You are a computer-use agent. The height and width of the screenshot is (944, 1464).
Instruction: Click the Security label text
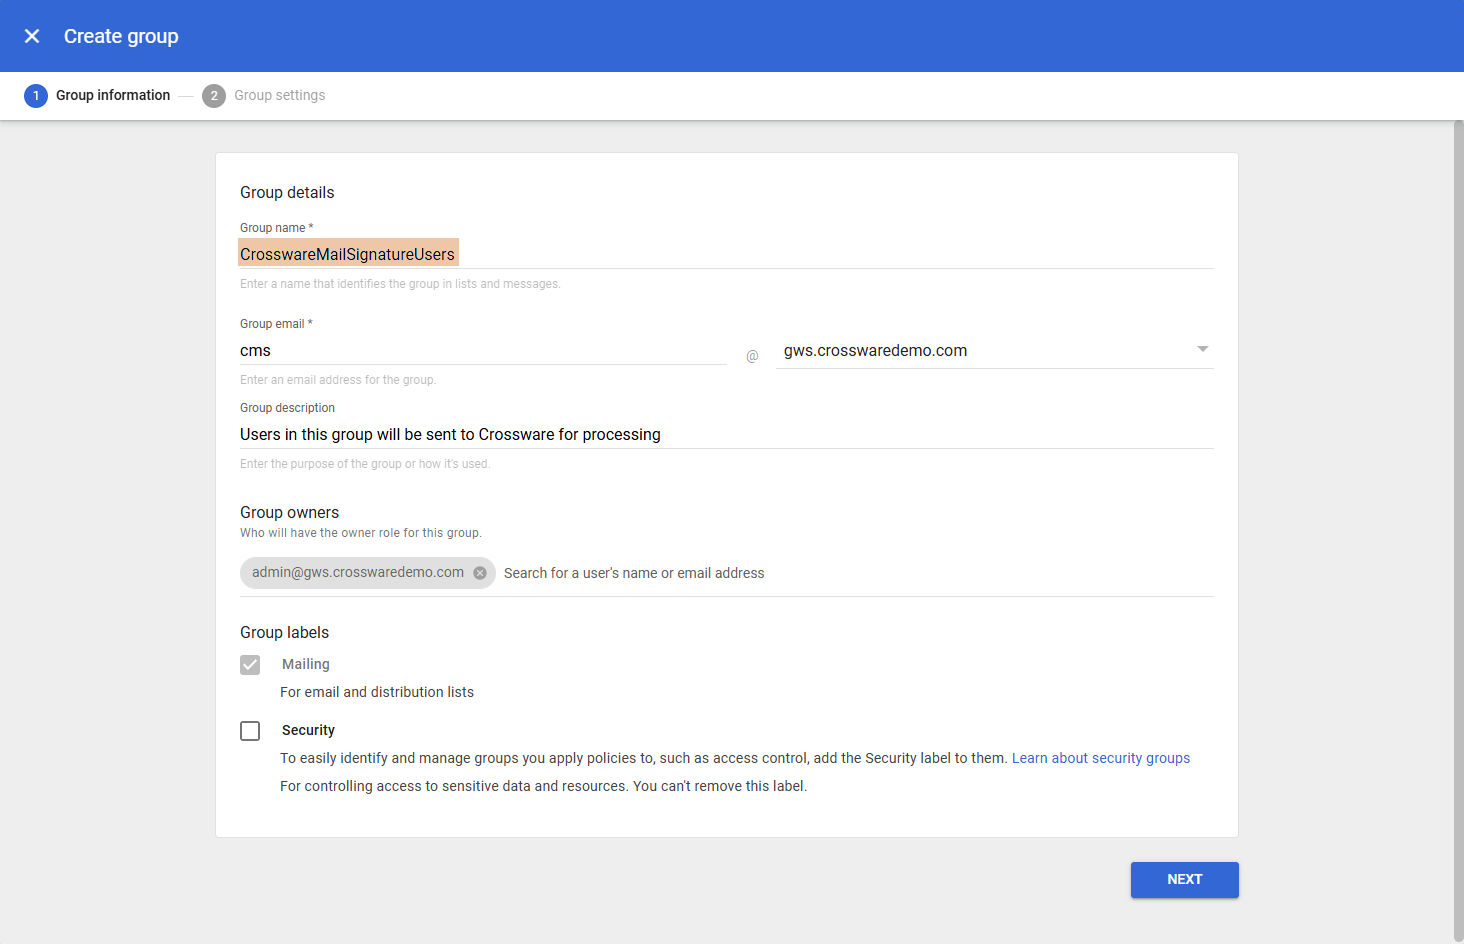click(x=308, y=731)
